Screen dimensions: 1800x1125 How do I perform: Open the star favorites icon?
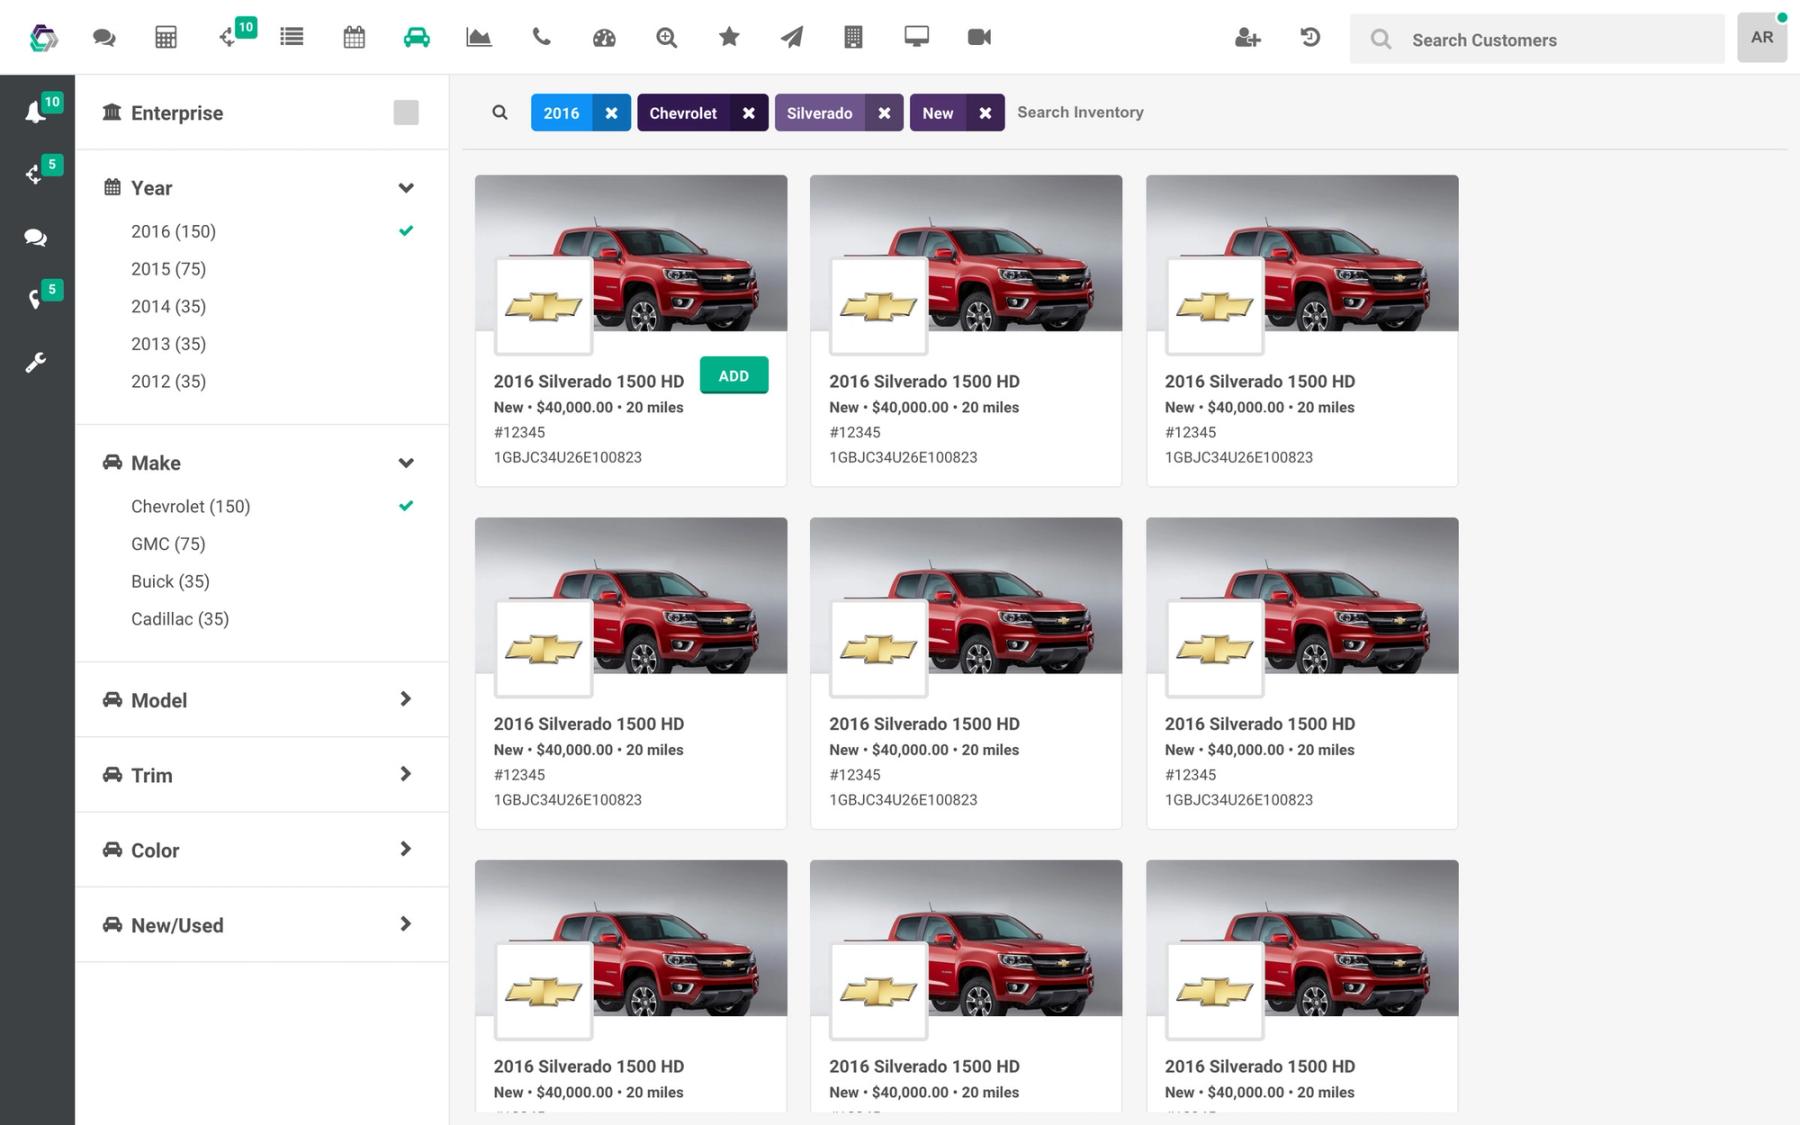pos(729,37)
